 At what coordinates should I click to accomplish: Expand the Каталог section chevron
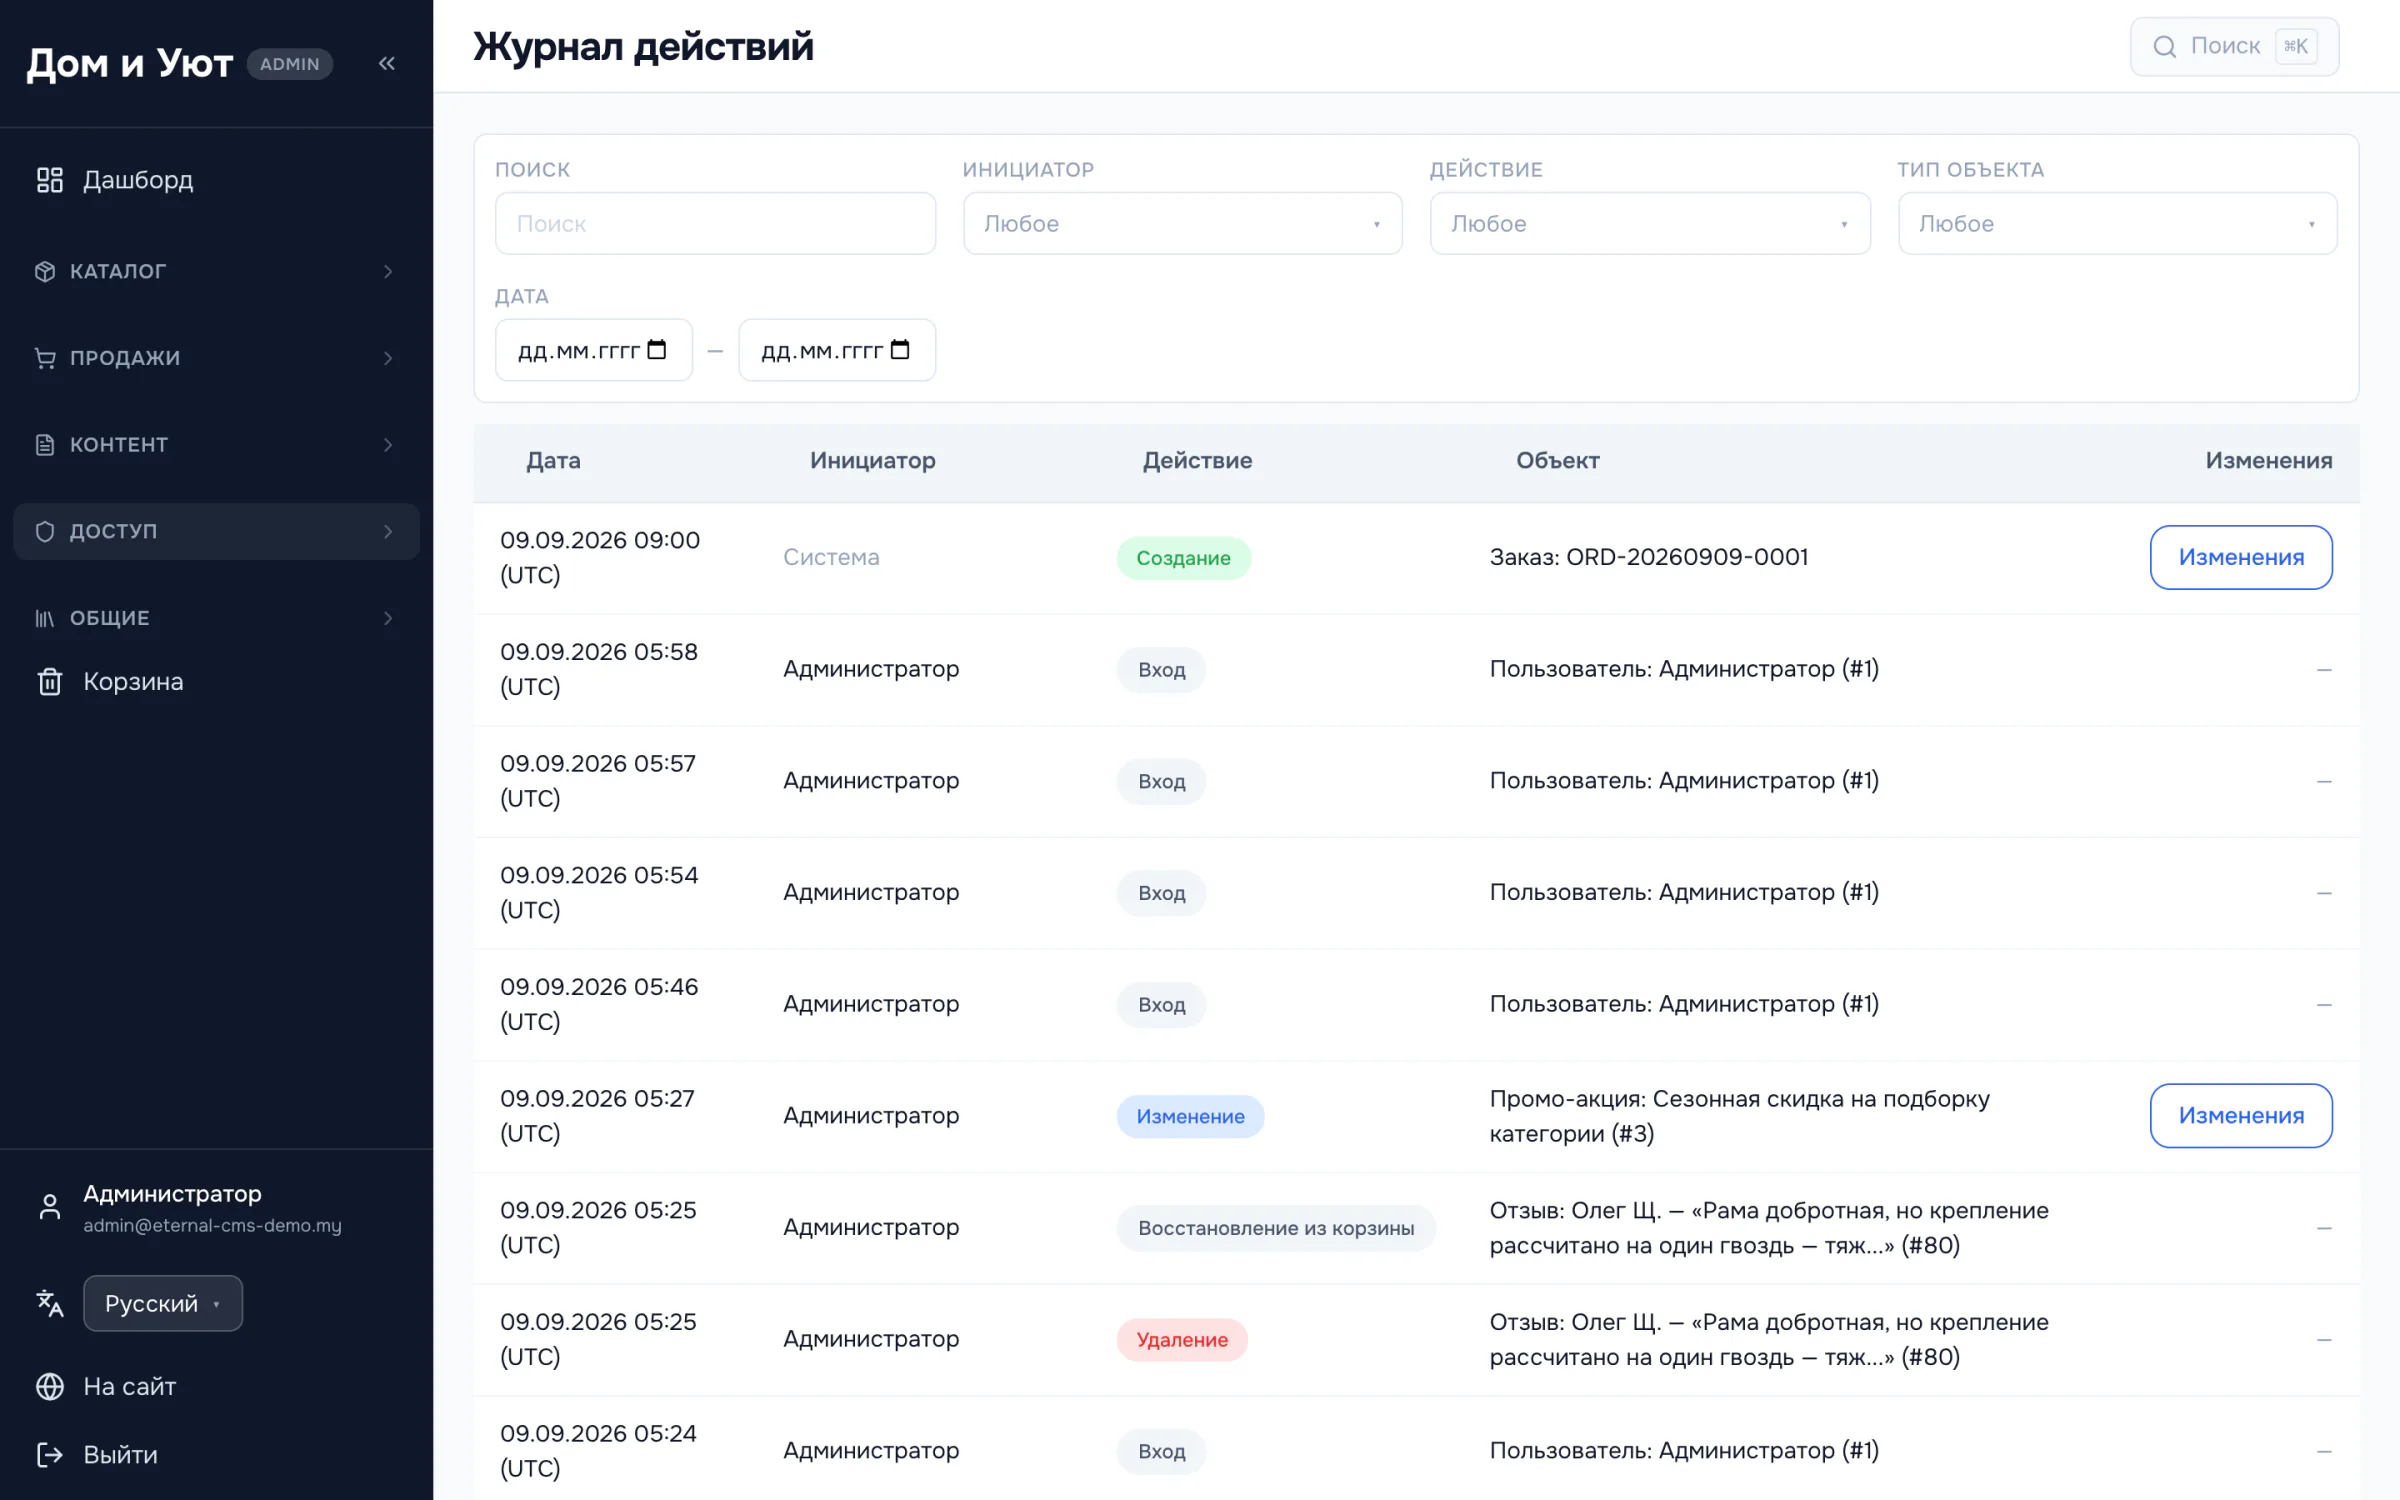pyautogui.click(x=388, y=271)
